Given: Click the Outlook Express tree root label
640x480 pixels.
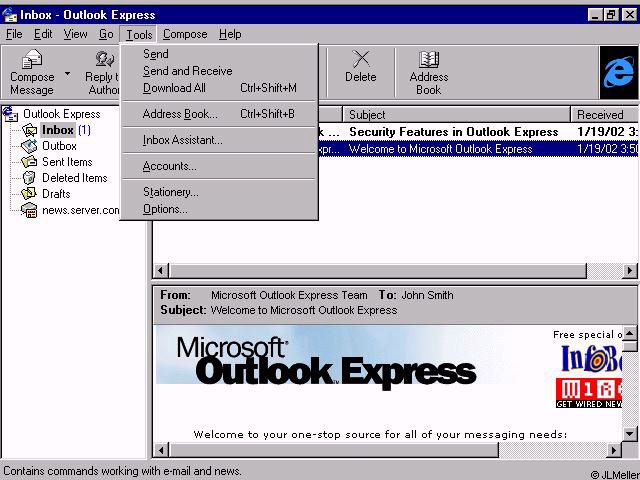Looking at the screenshot, I should pyautogui.click(x=62, y=114).
